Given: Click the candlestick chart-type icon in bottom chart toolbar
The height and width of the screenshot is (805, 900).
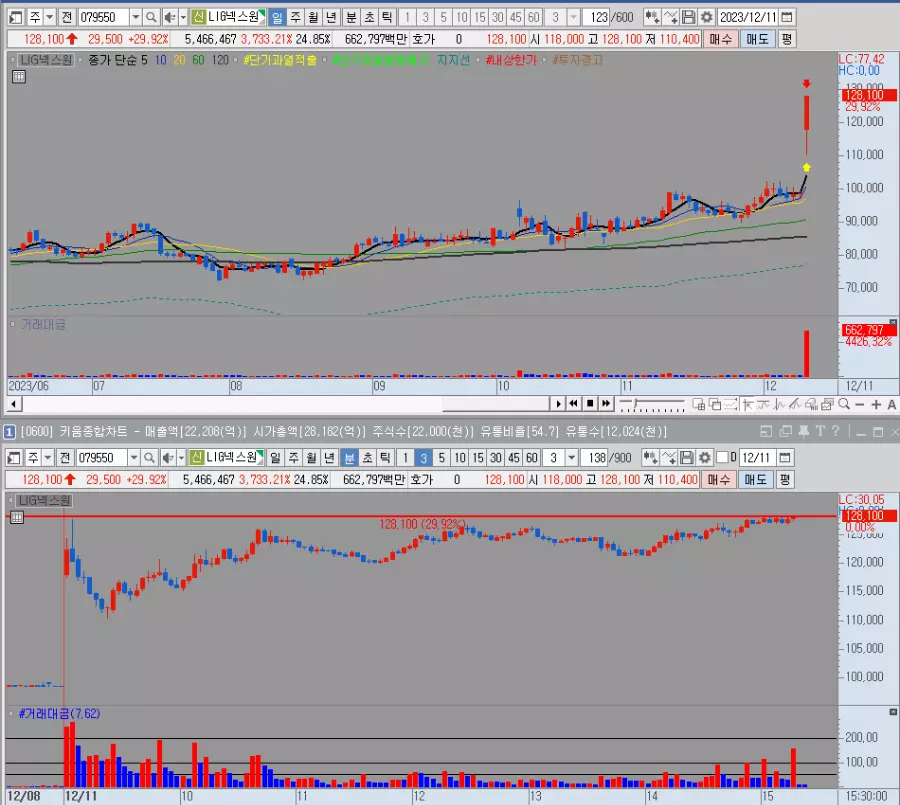Looking at the screenshot, I should tap(650, 458).
